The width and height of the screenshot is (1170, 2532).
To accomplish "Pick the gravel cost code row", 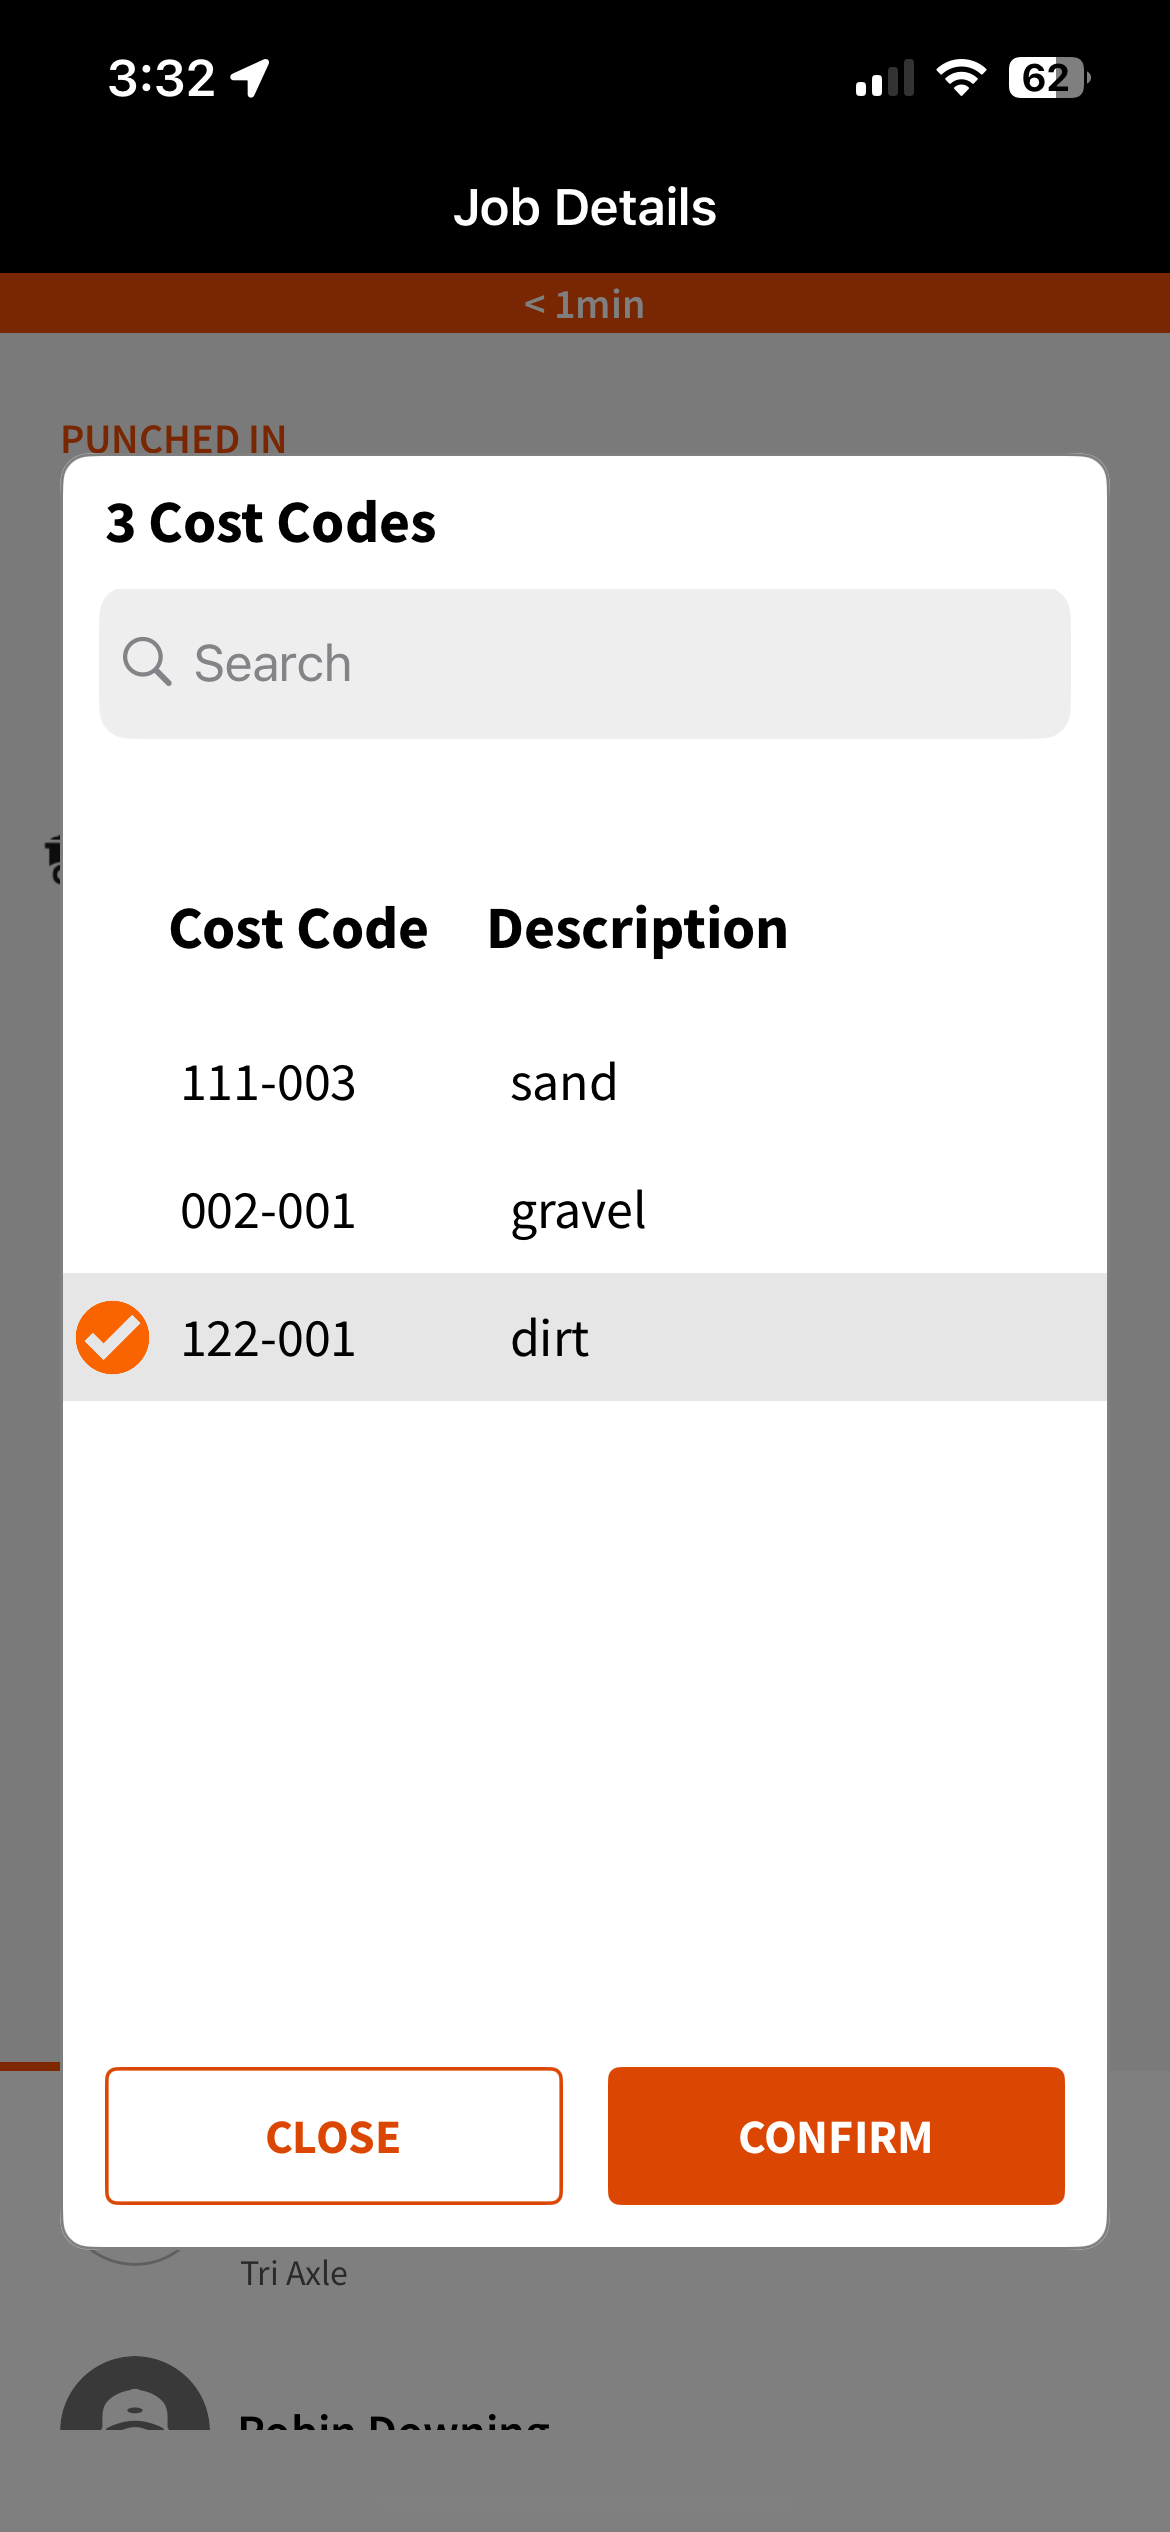I will (578, 1211).
